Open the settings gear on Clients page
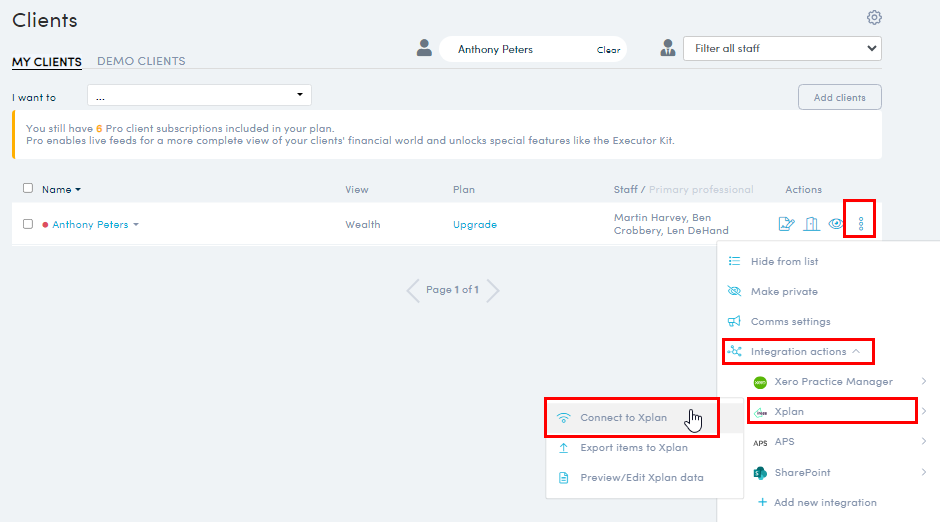The width and height of the screenshot is (940, 522). click(x=874, y=18)
